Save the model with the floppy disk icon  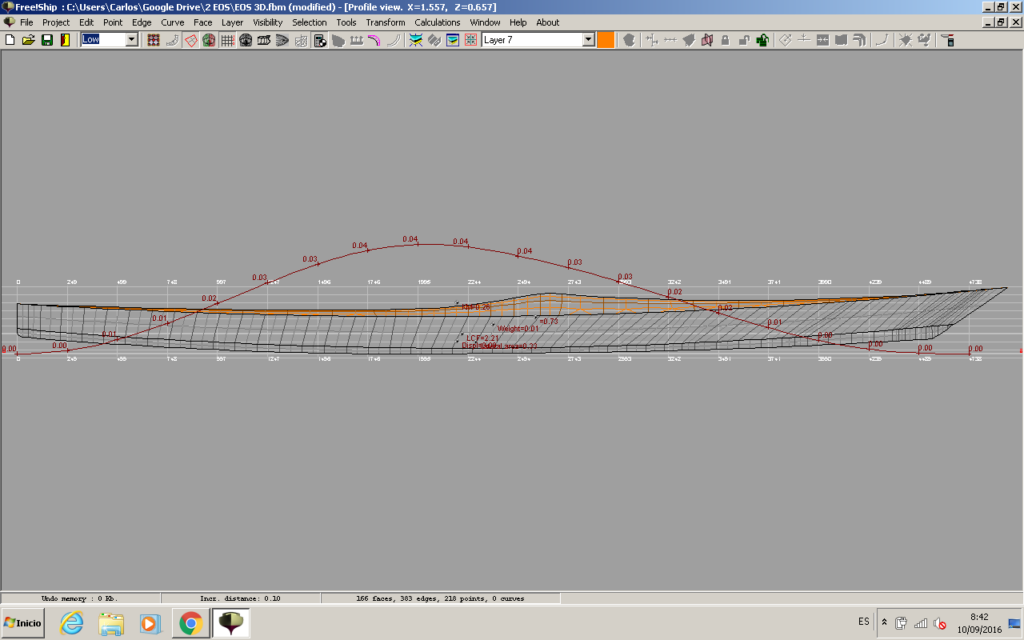46,40
